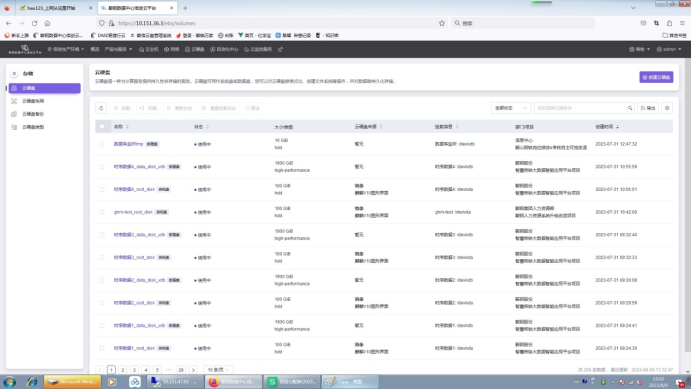
Task: Click the browser search box
Action: (523, 23)
